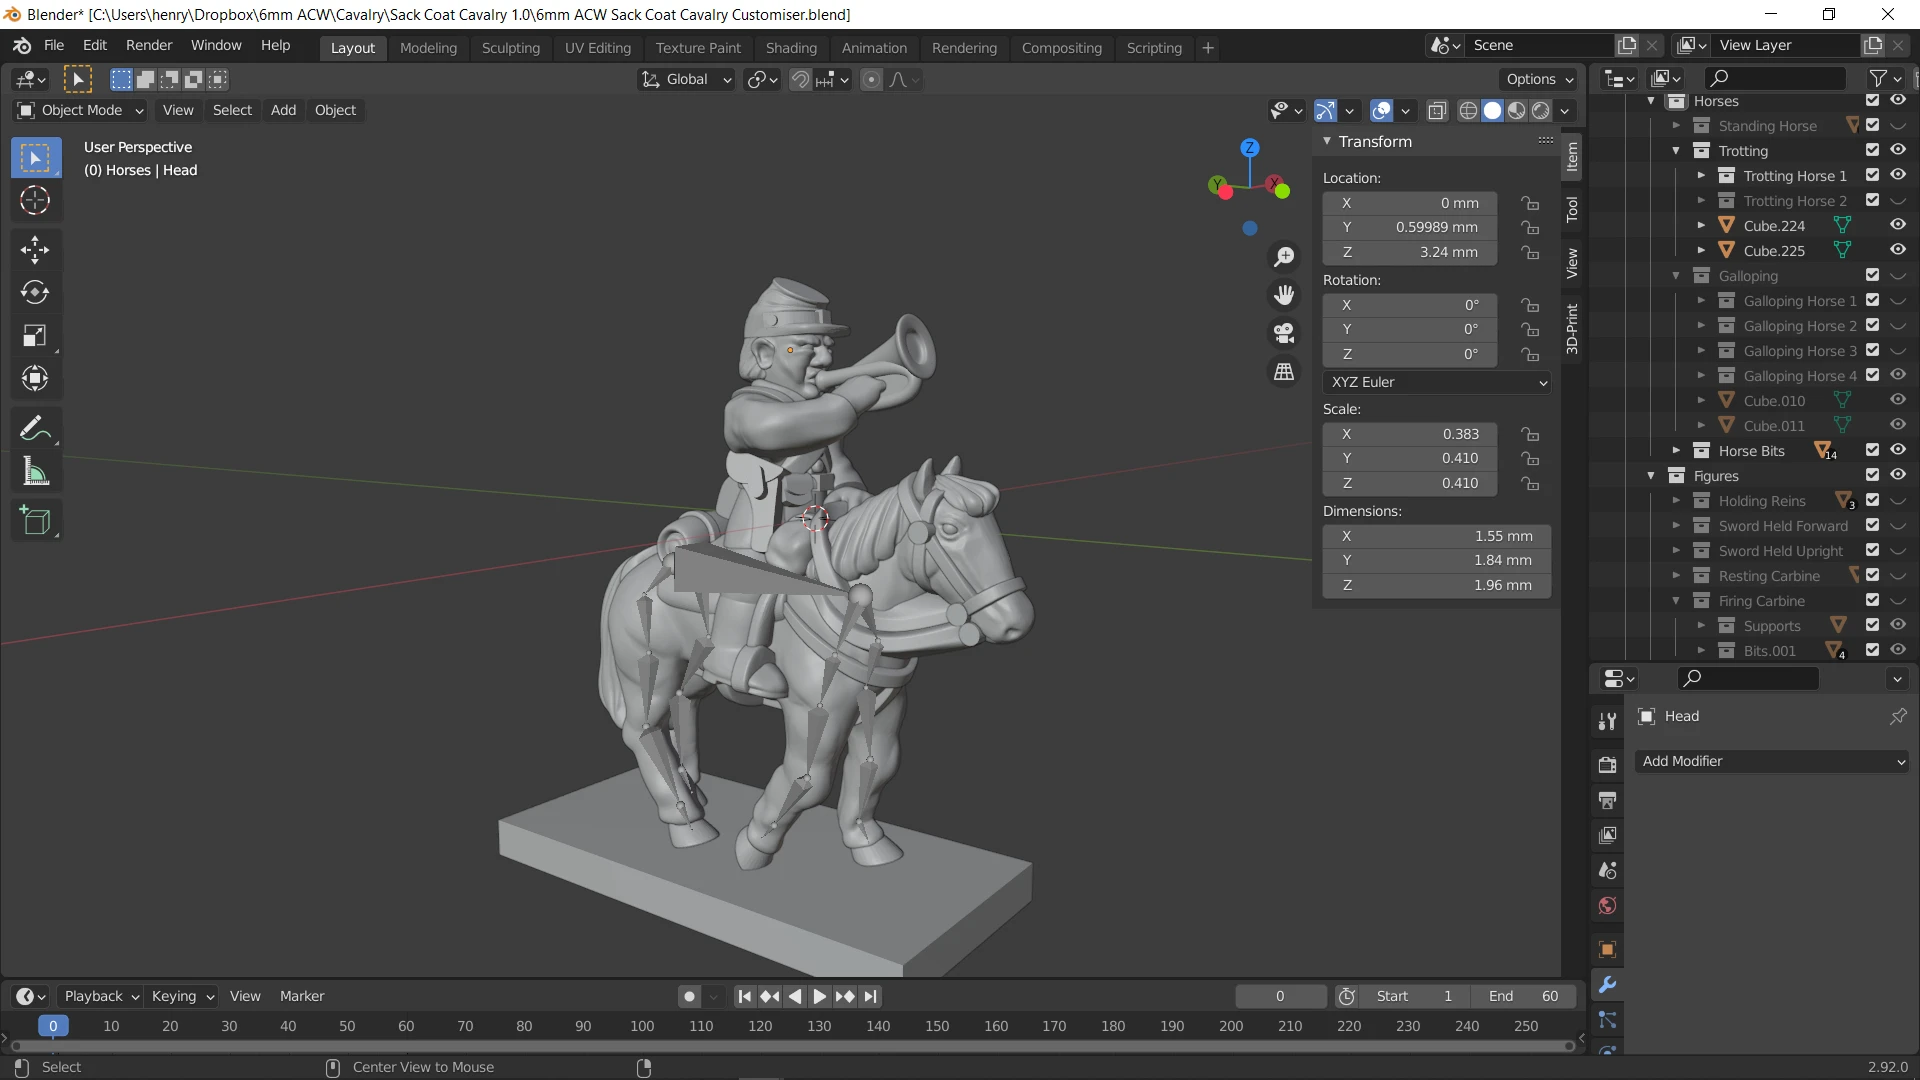Uncheck the Galloping collection checkbox
This screenshot has height=1080, width=1920.
tap(1873, 275)
